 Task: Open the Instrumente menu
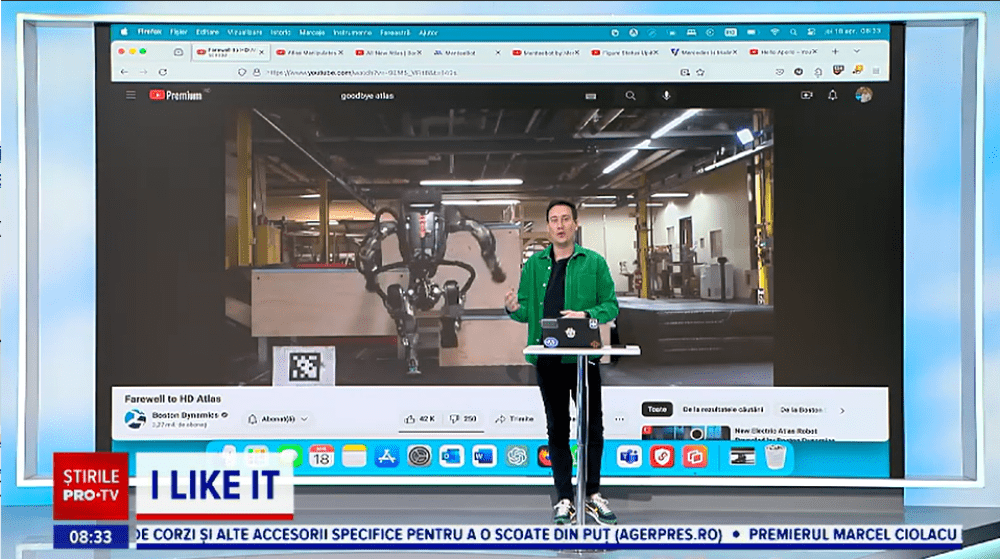click(x=352, y=32)
